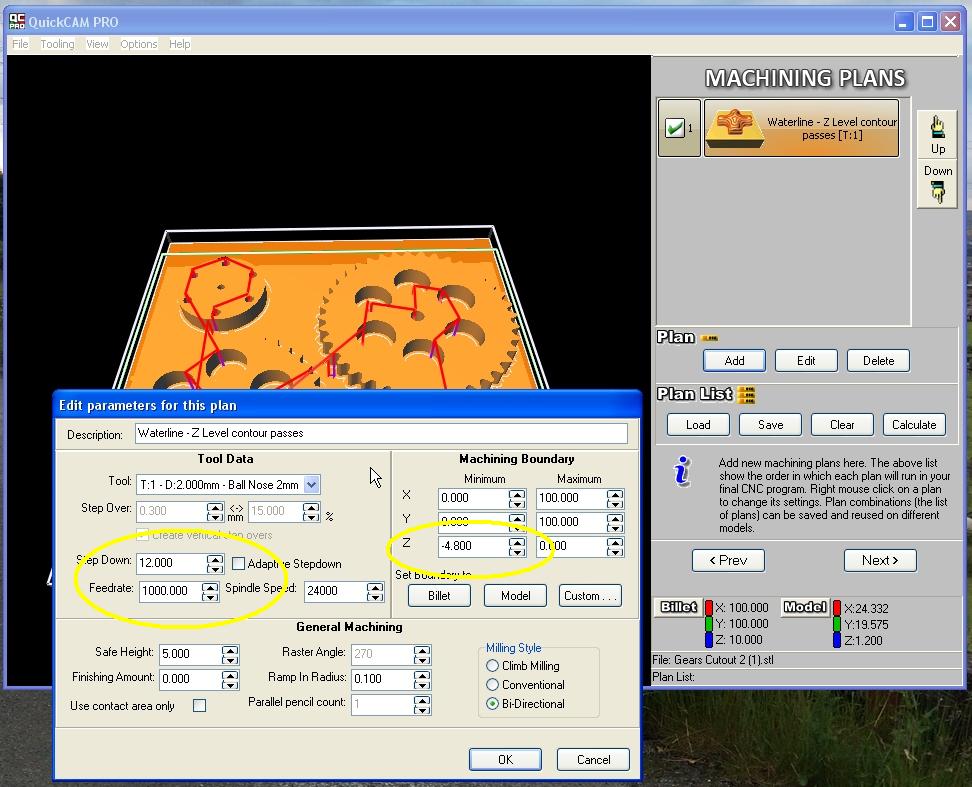Select Bi-Directional milling style

click(492, 703)
